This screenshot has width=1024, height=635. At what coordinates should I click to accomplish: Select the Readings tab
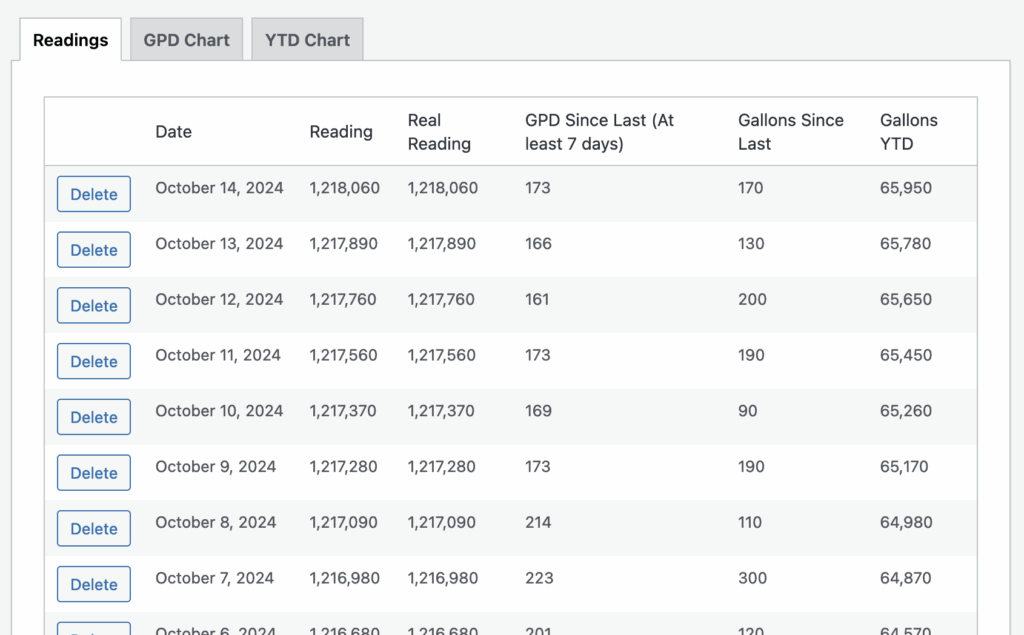pyautogui.click(x=70, y=40)
